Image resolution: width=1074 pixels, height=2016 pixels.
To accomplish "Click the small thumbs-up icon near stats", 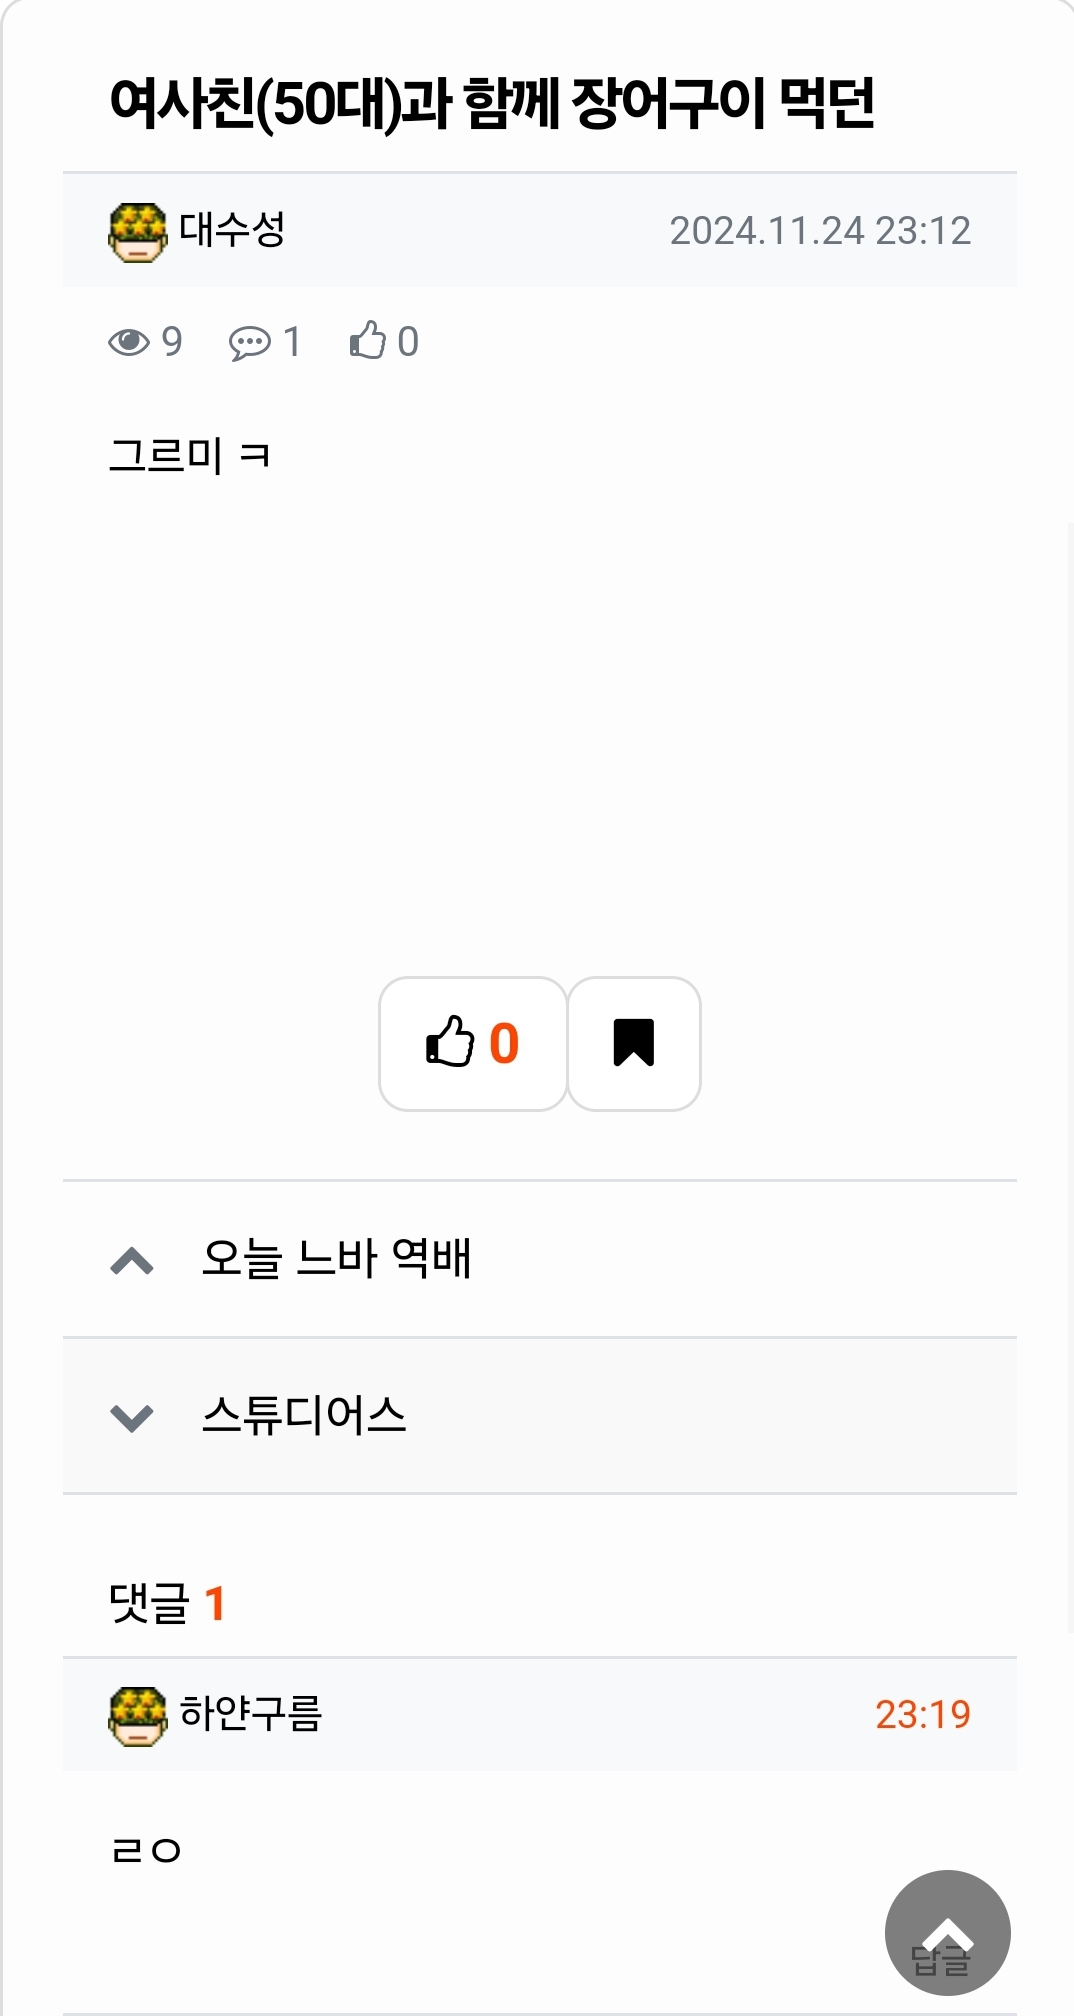I will (368, 341).
